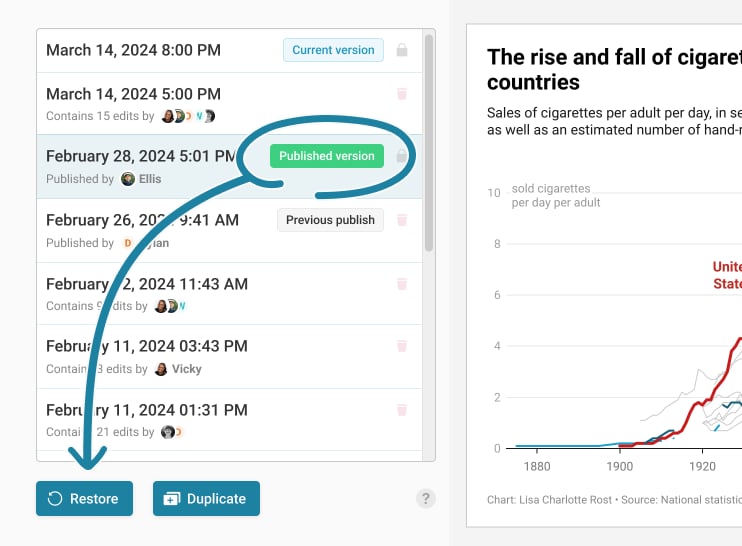The height and width of the screenshot is (546, 742).
Task: Click Vicky's avatar in the edits row
Action: (161, 369)
